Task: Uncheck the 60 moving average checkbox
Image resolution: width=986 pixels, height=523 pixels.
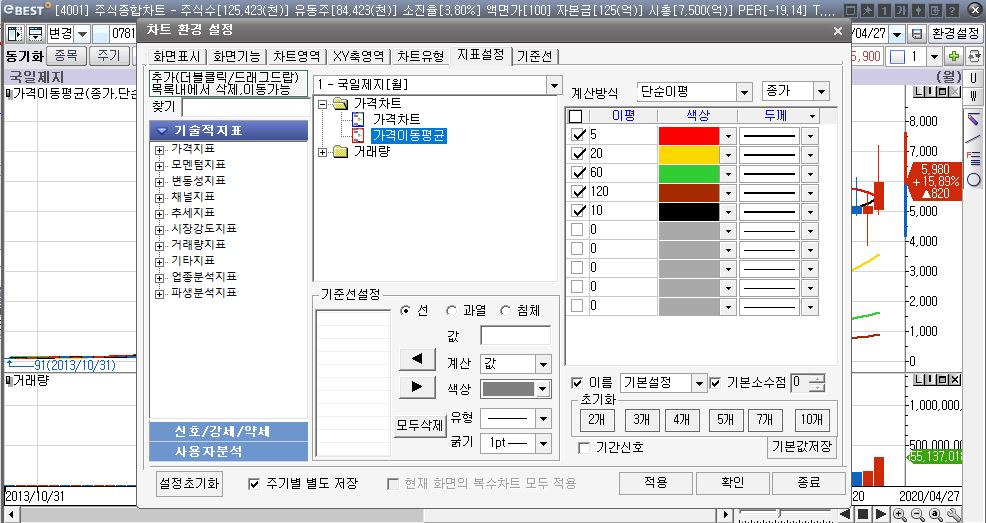Action: point(577,172)
